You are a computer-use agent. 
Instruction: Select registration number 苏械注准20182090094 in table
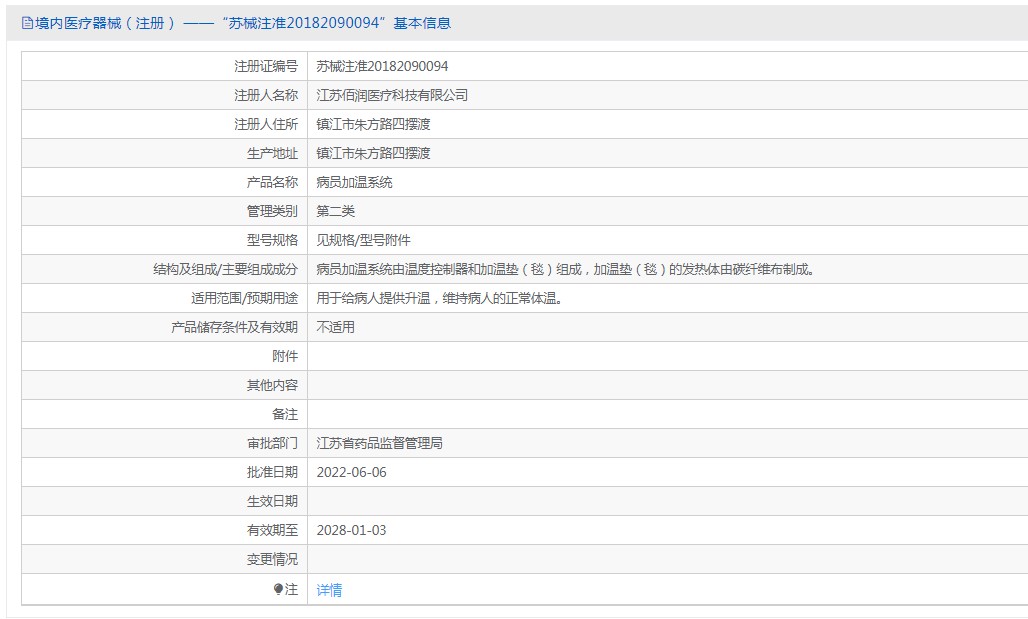point(382,66)
